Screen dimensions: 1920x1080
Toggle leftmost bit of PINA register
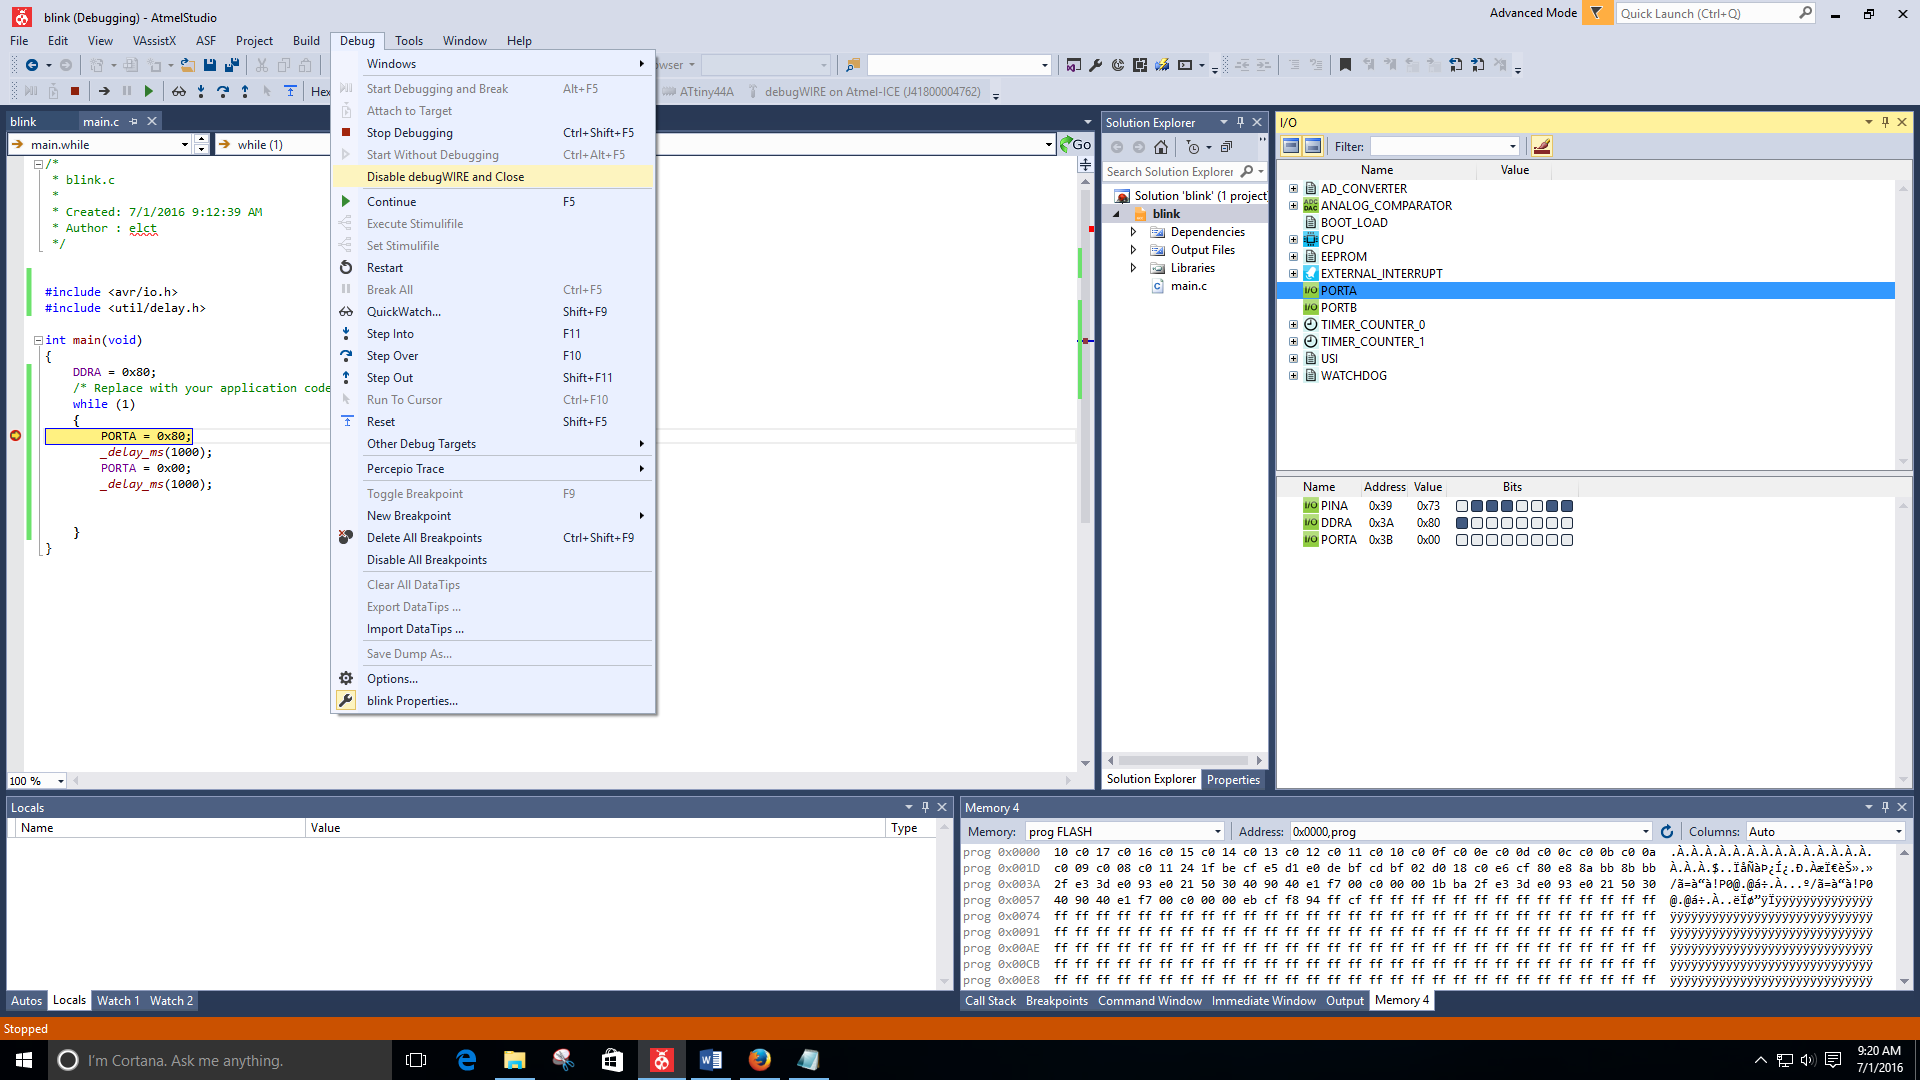click(1462, 506)
